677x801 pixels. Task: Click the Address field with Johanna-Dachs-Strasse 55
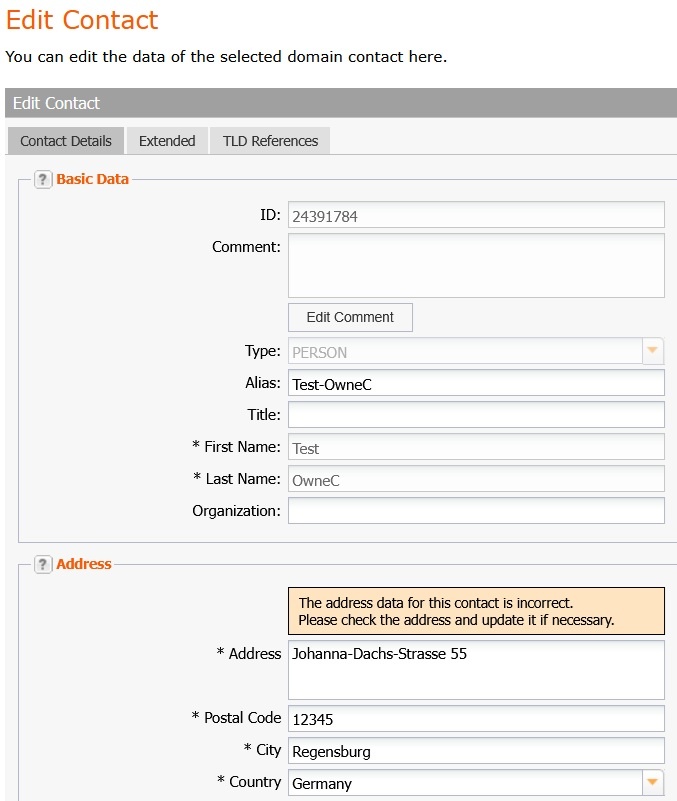pyautogui.click(x=476, y=670)
